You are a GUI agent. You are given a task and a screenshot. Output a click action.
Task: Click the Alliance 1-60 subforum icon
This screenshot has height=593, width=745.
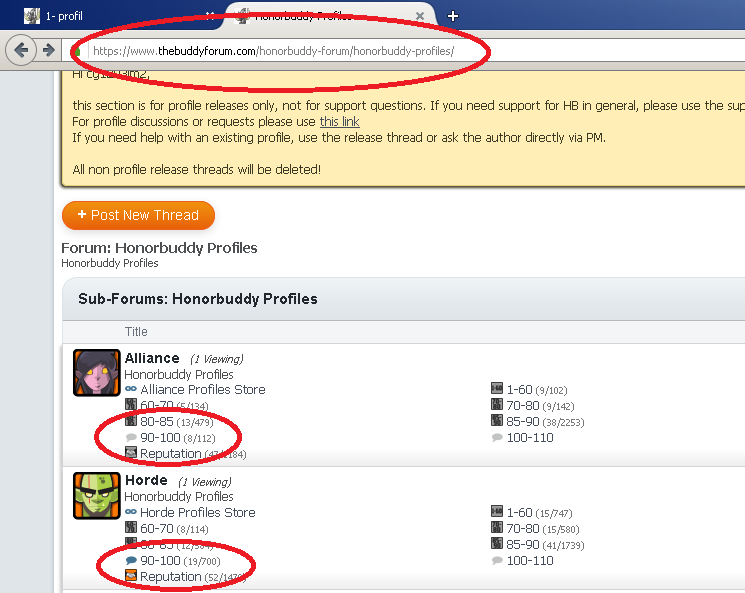(497, 389)
